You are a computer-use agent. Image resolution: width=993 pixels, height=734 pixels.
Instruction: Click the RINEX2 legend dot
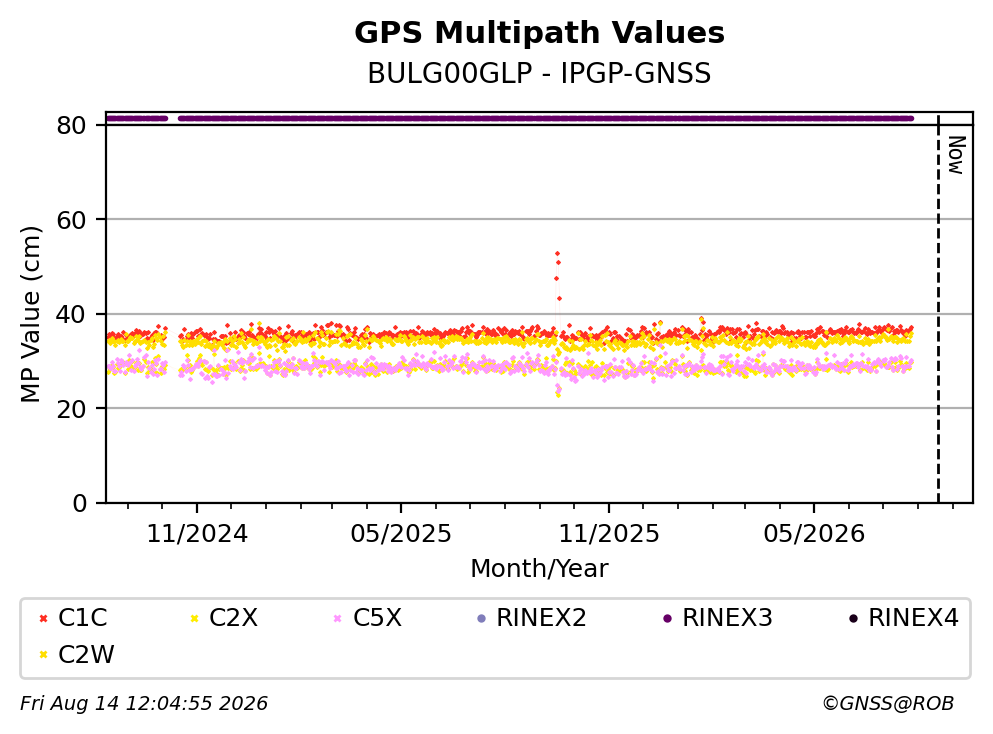[x=481, y=618]
